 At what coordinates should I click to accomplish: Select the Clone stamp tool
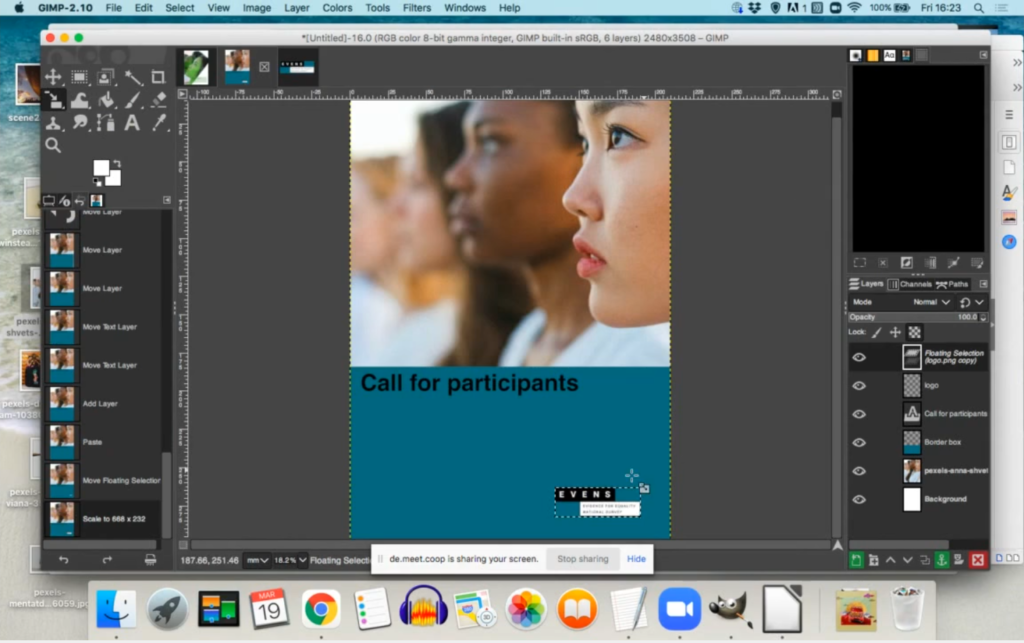(53, 122)
